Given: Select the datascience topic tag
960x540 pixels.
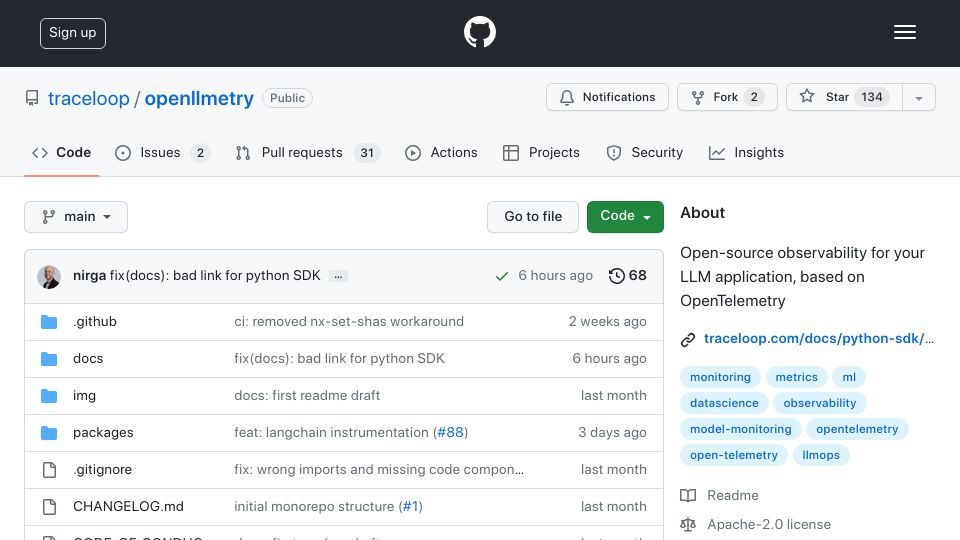Looking at the screenshot, I should click(x=724, y=403).
